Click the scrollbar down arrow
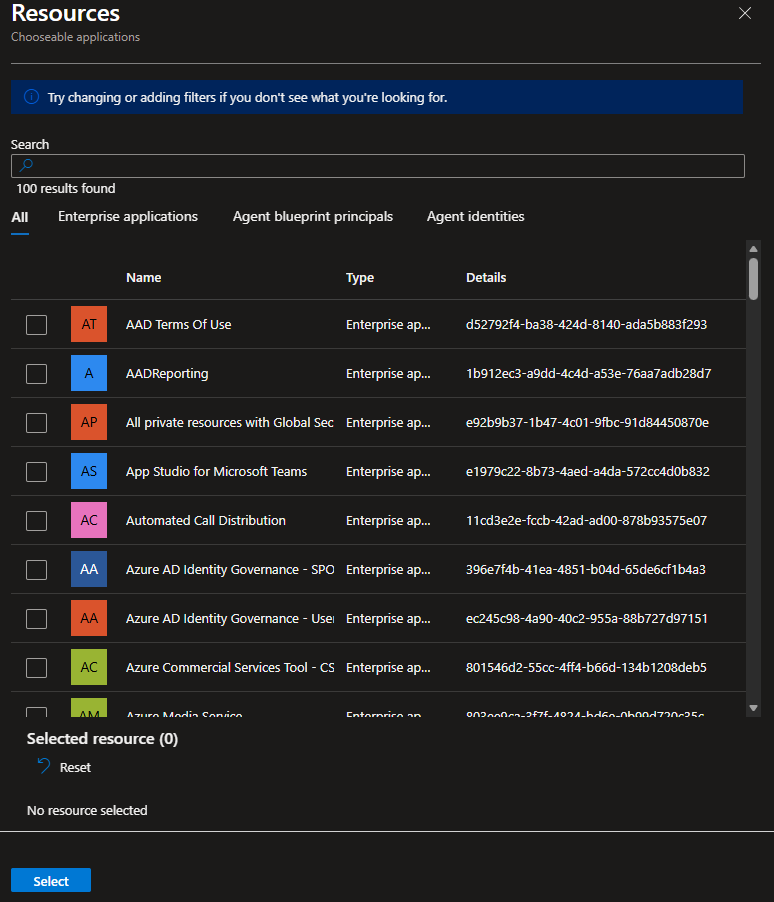Image resolution: width=774 pixels, height=902 pixels. tap(753, 708)
